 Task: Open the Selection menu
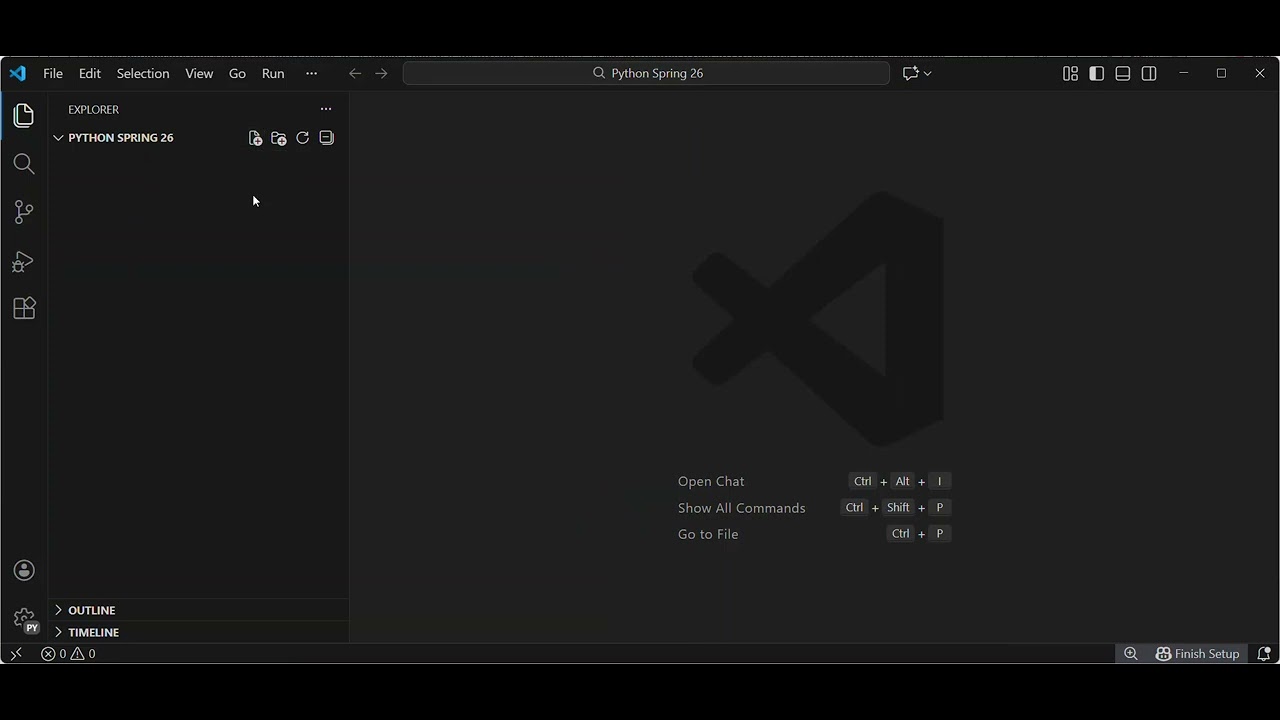143,73
